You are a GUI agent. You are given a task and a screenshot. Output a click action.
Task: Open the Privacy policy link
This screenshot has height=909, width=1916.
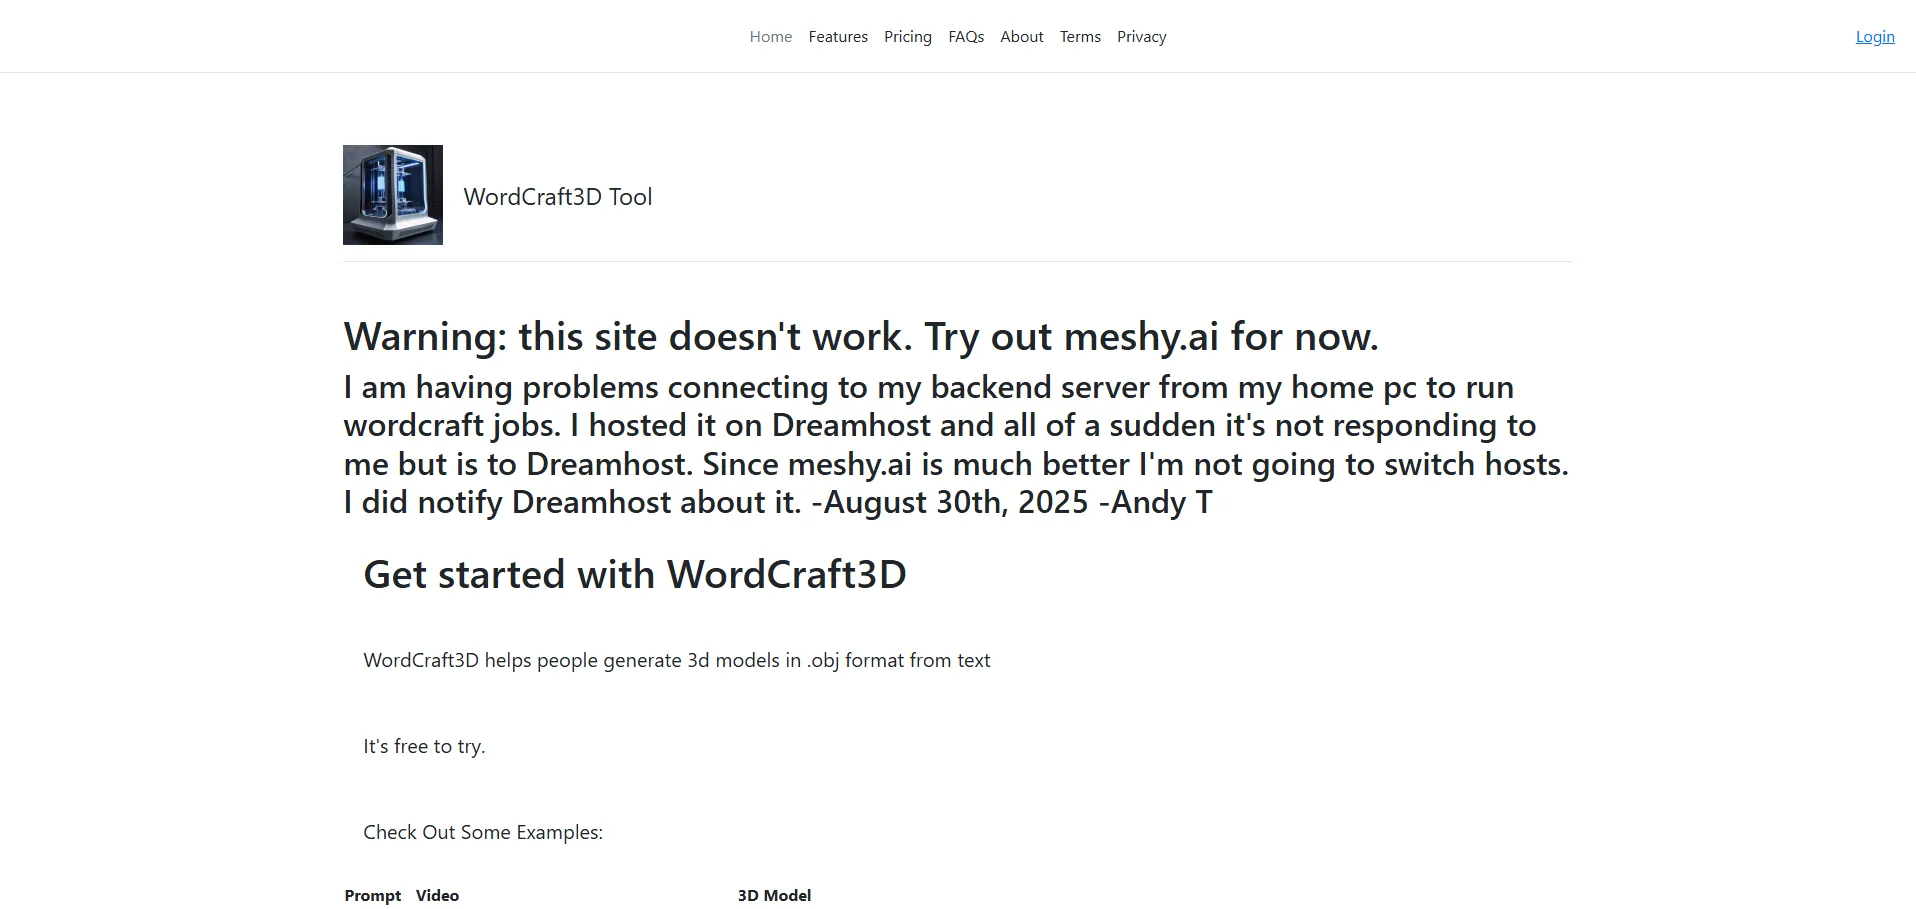click(1141, 37)
